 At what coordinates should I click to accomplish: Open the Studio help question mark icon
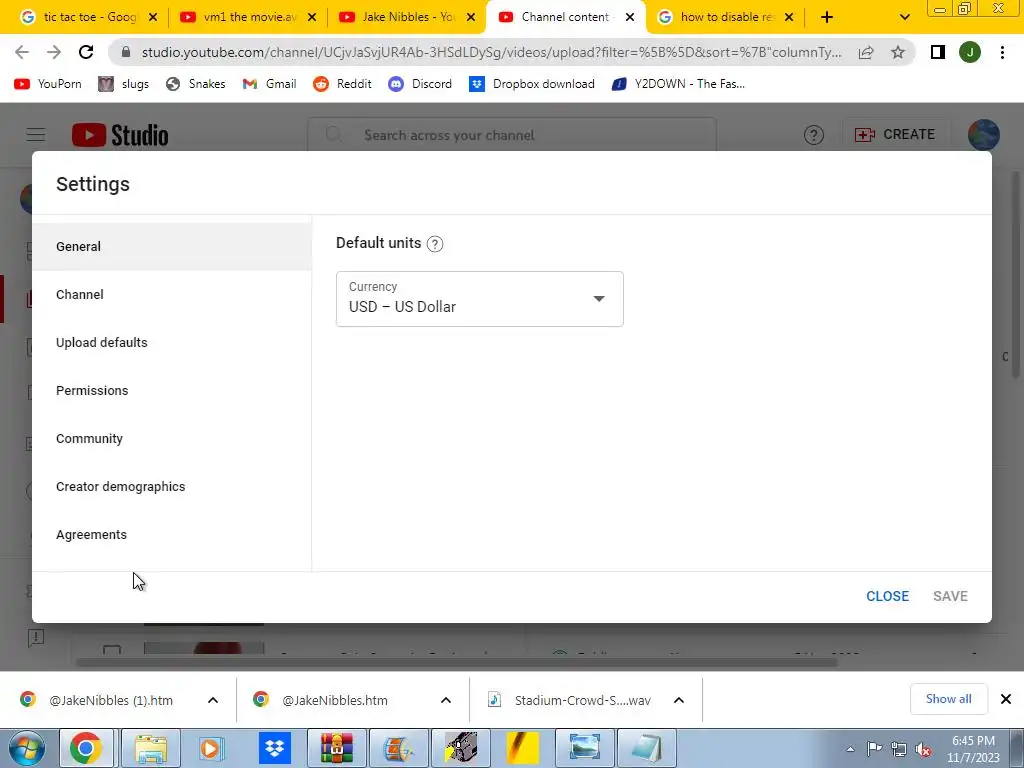[814, 135]
